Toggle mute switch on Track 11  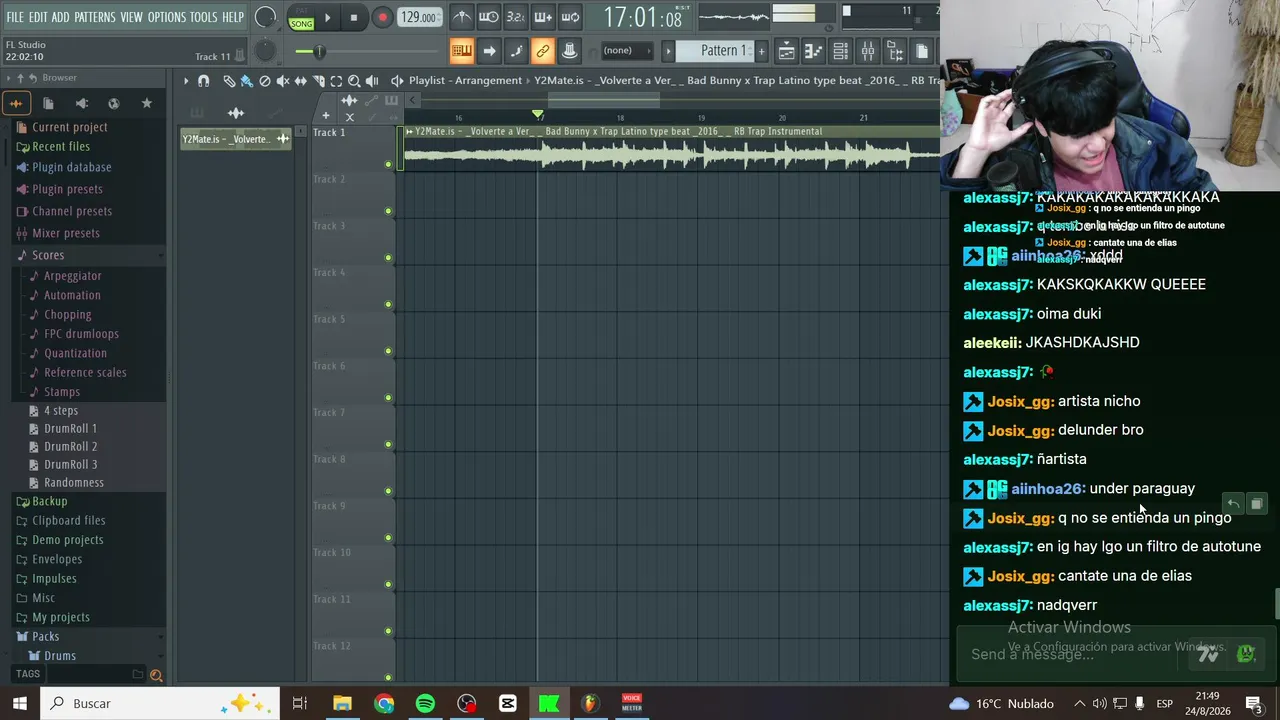388,631
